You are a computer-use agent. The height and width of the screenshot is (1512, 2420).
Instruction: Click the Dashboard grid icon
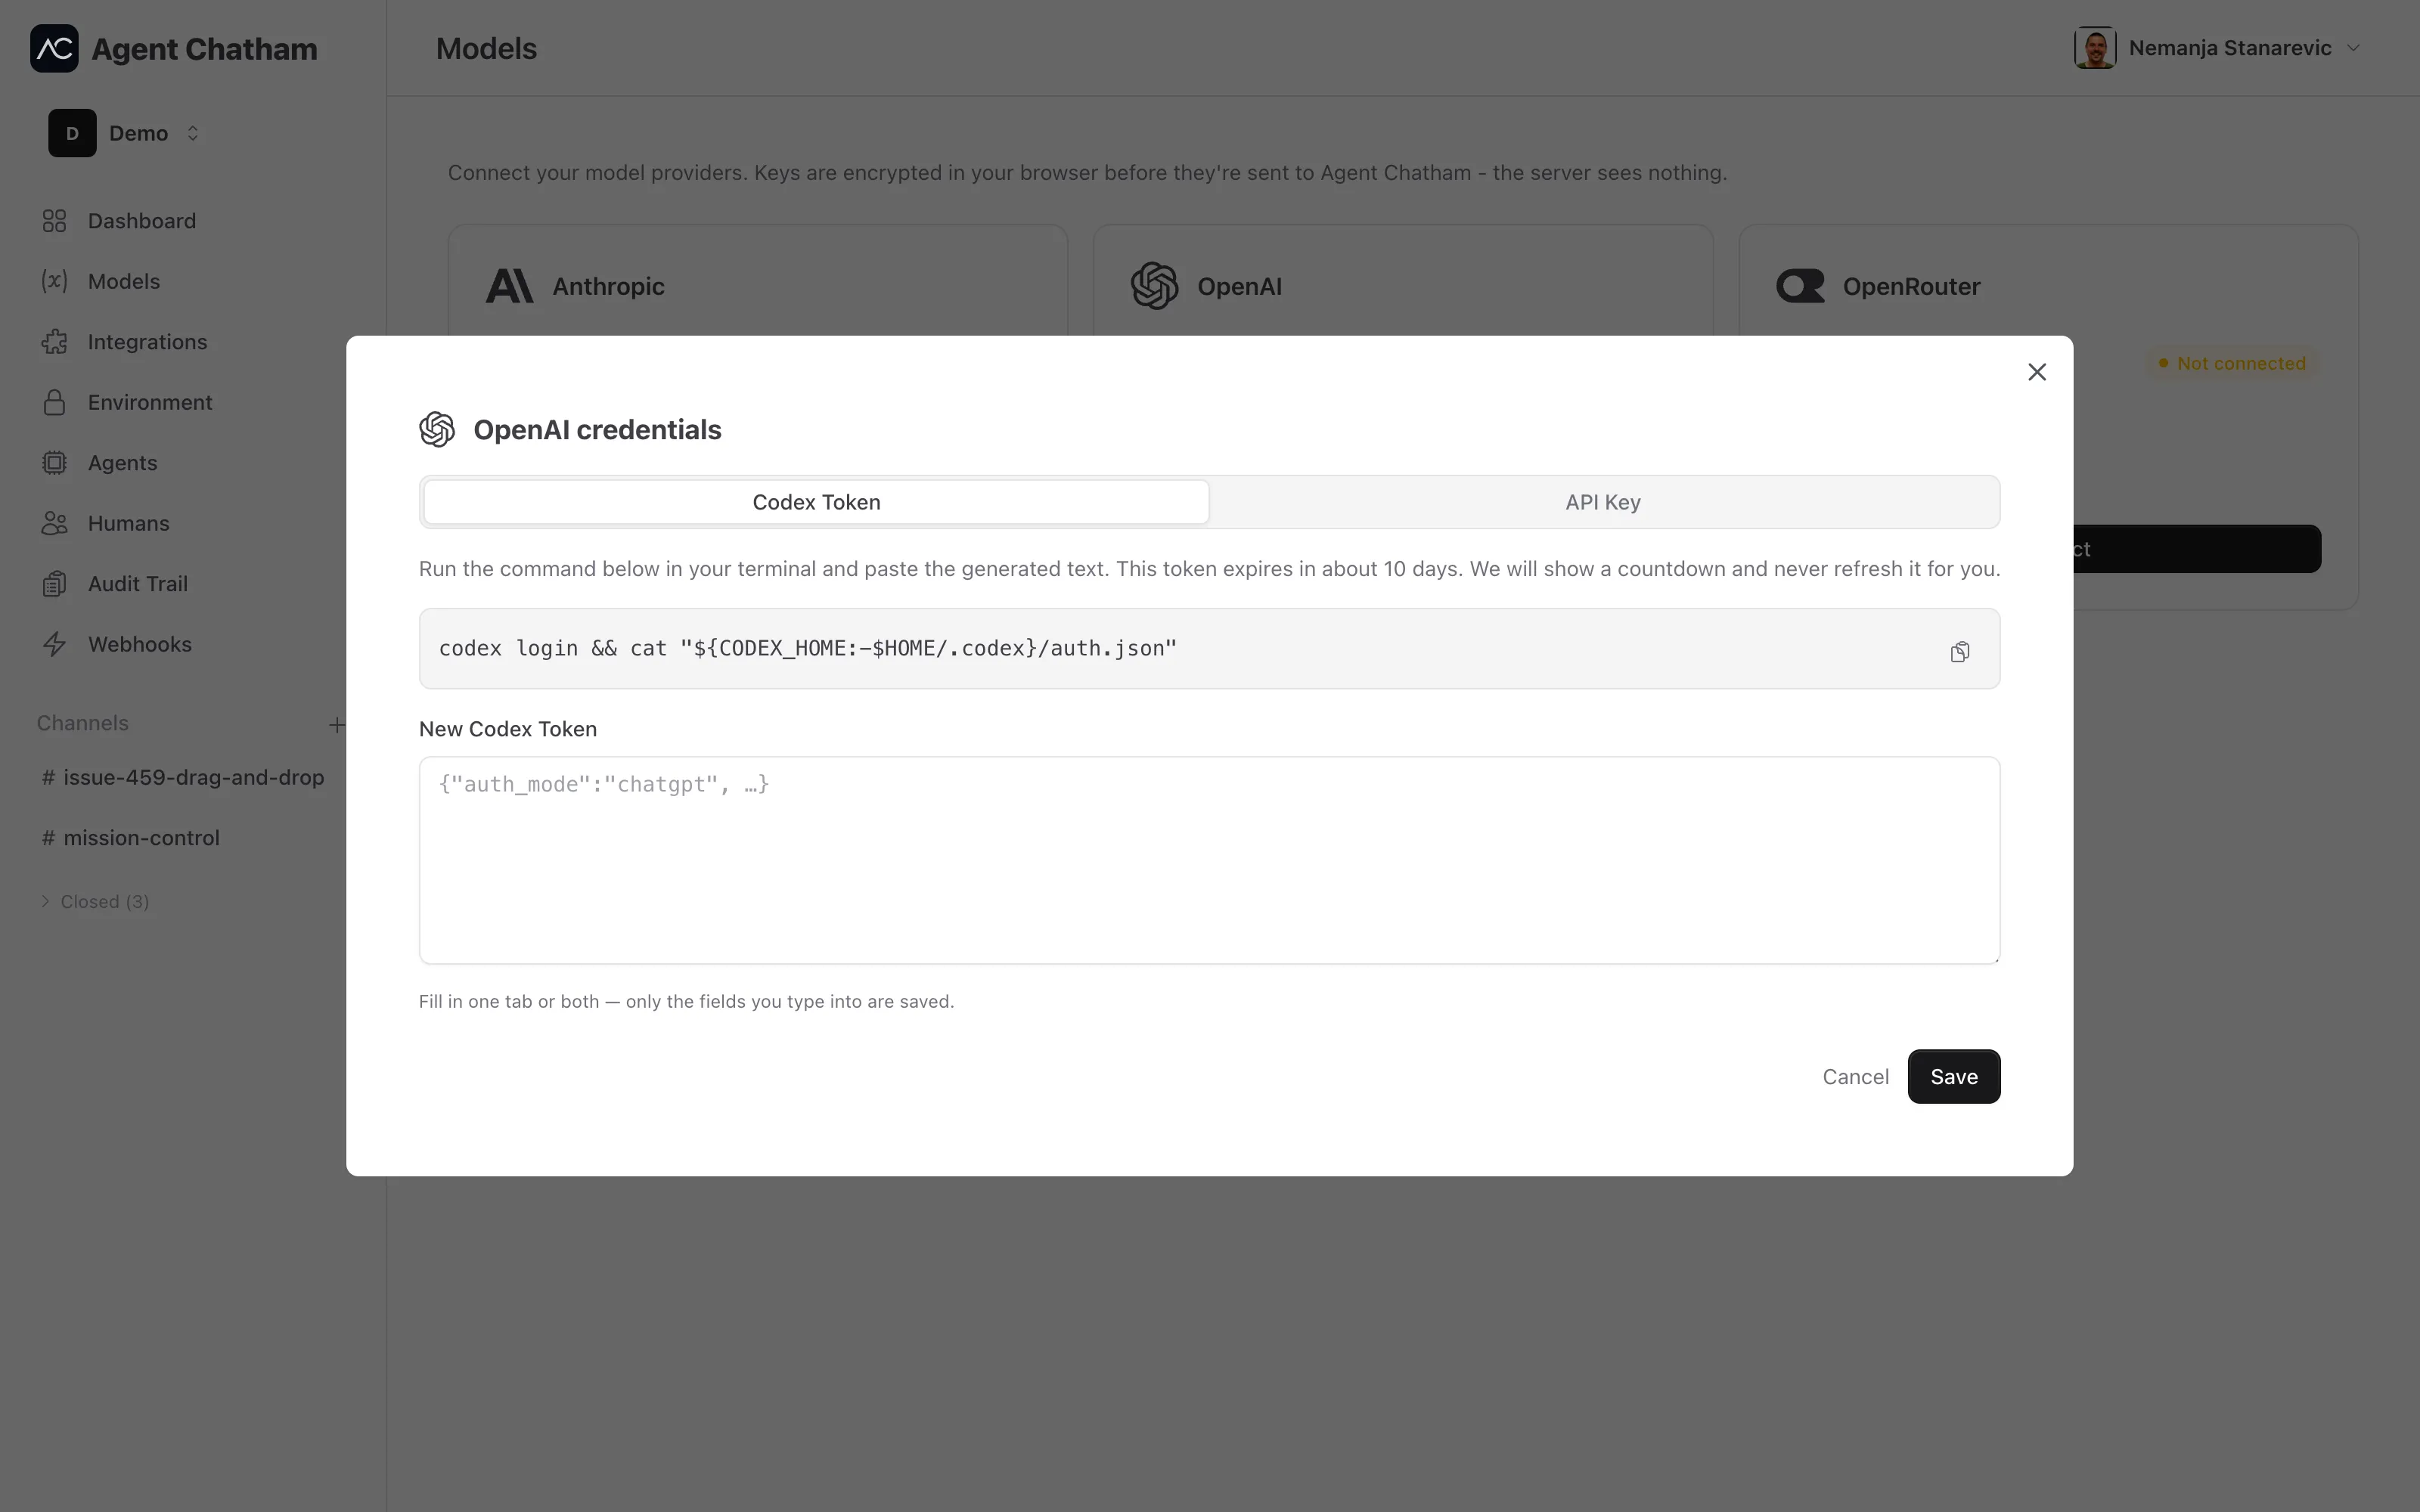[54, 221]
